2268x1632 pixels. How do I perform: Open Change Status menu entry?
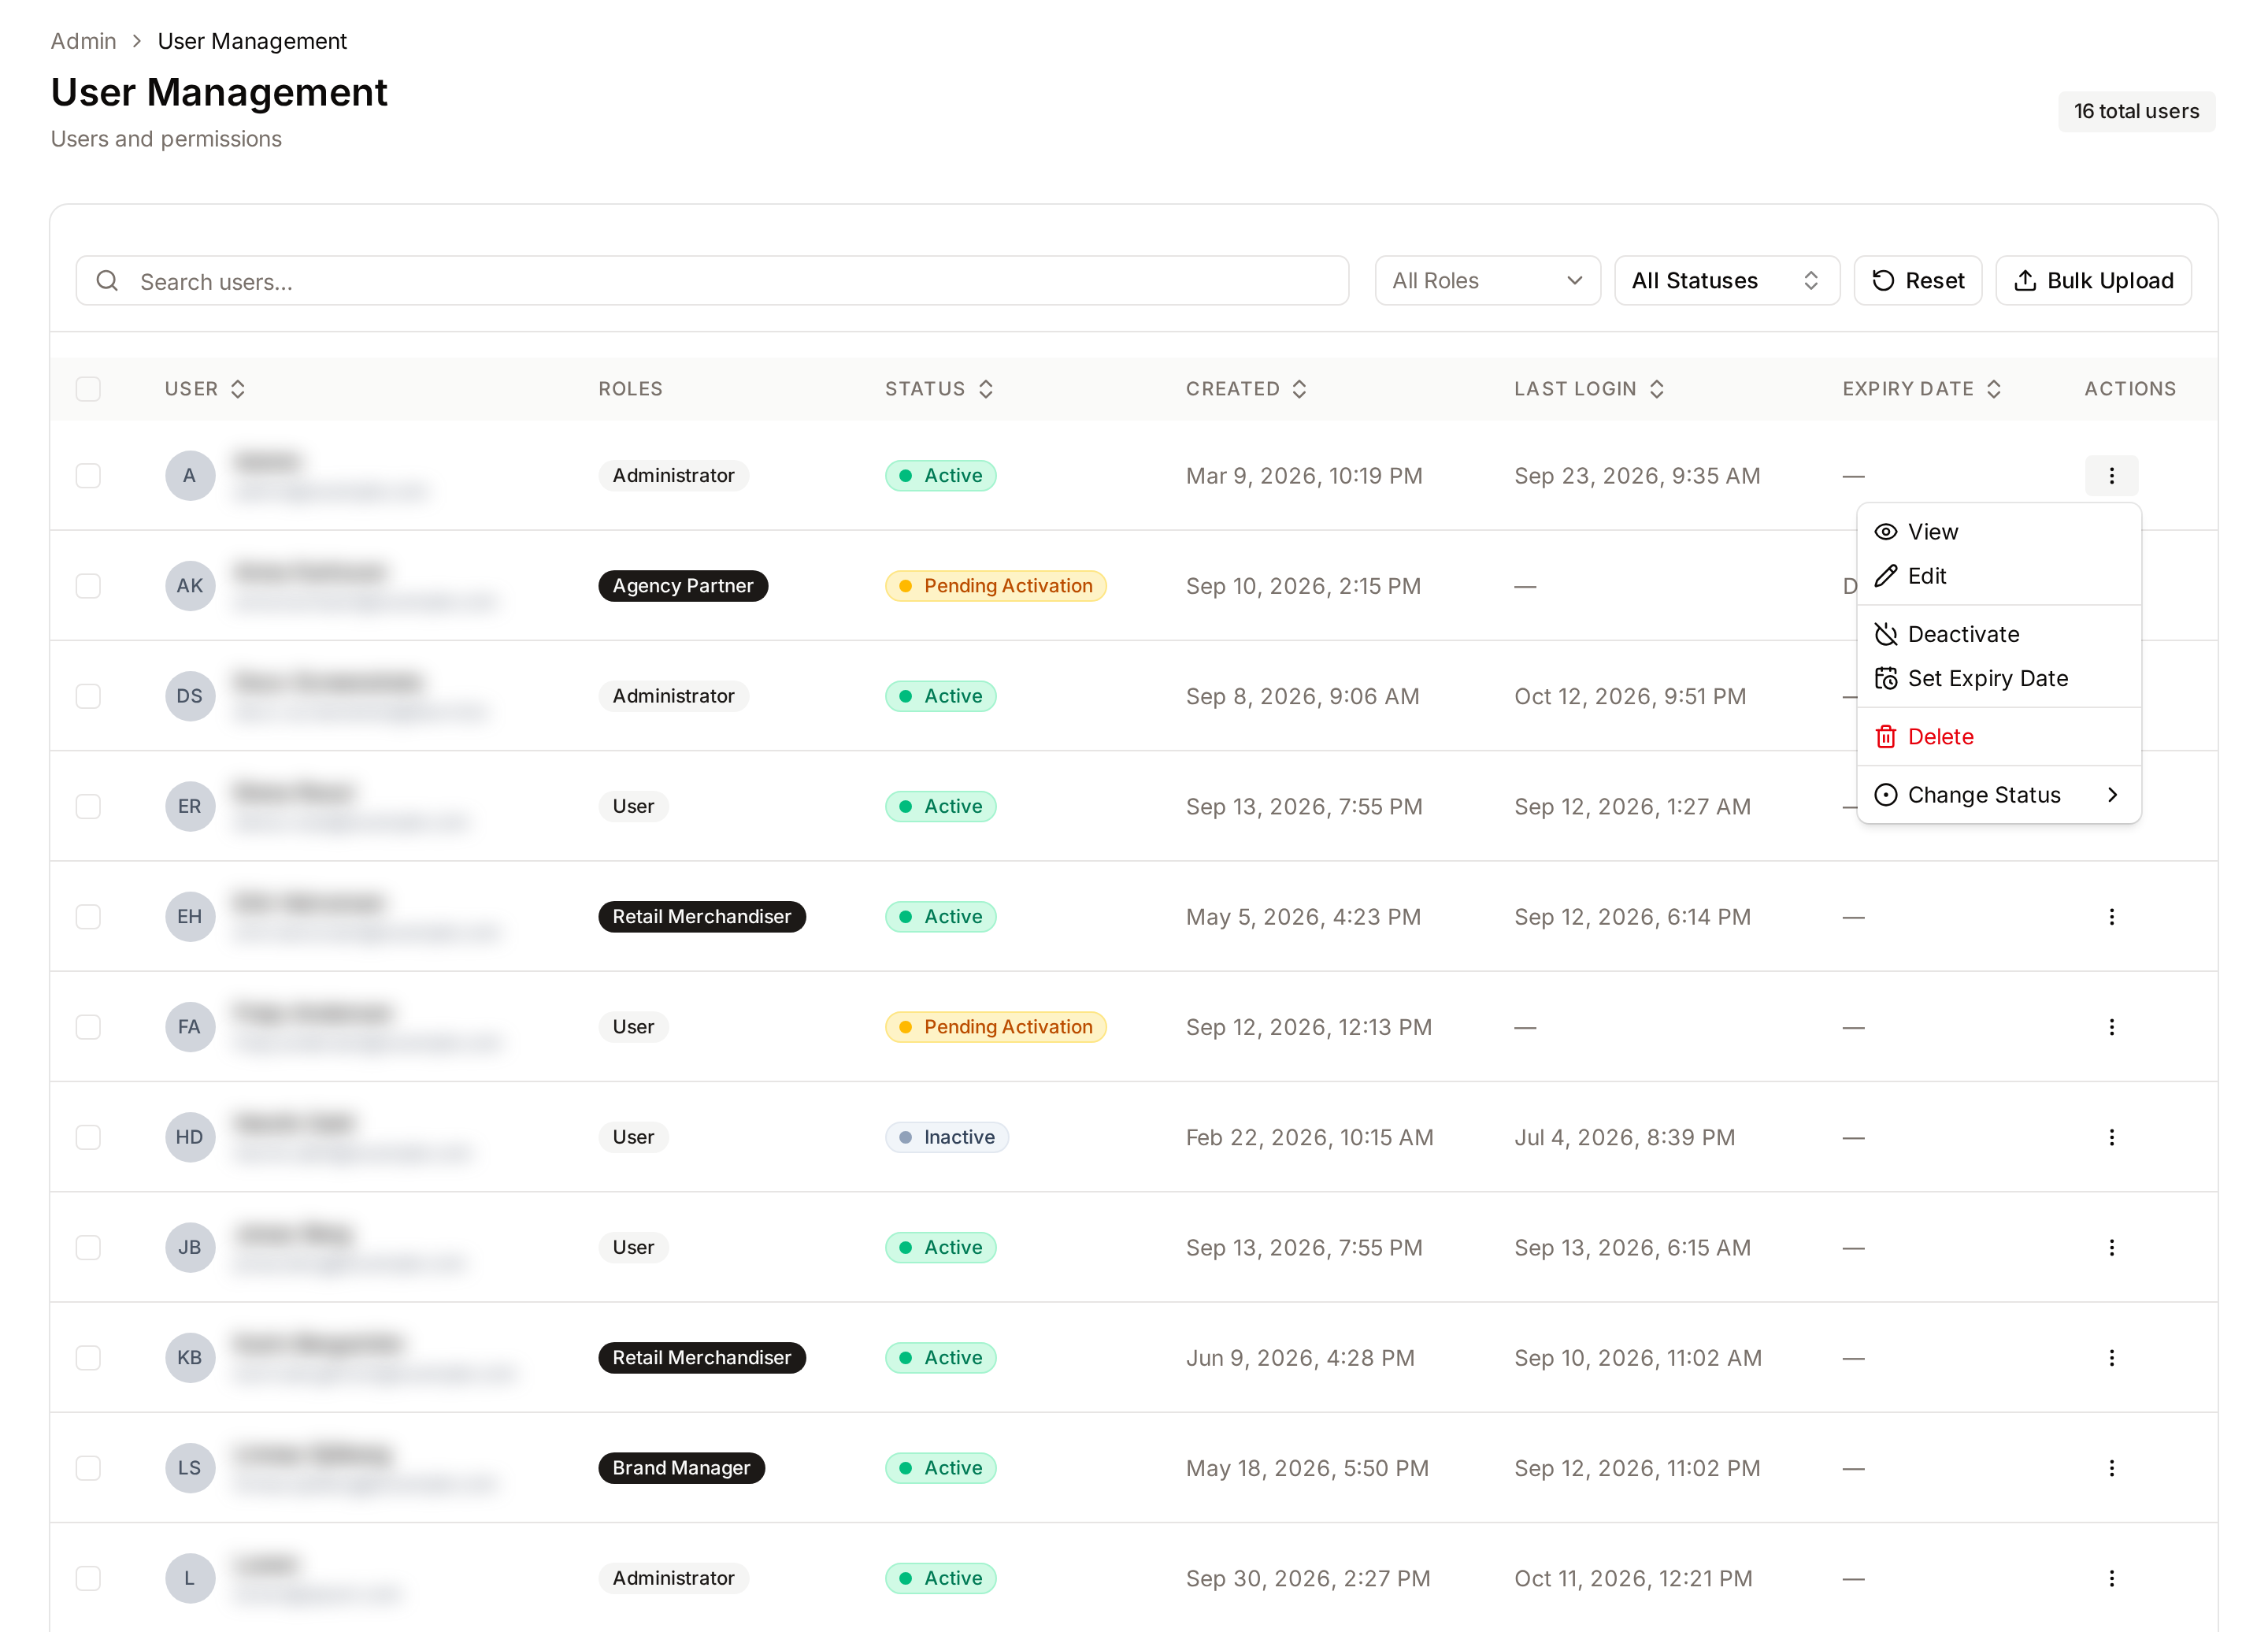1999,795
